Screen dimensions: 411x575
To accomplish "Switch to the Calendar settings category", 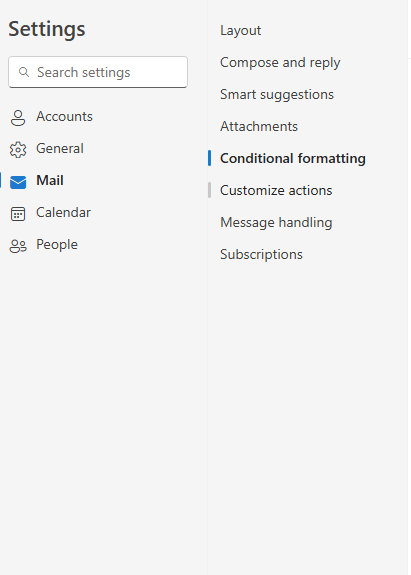I will (63, 212).
